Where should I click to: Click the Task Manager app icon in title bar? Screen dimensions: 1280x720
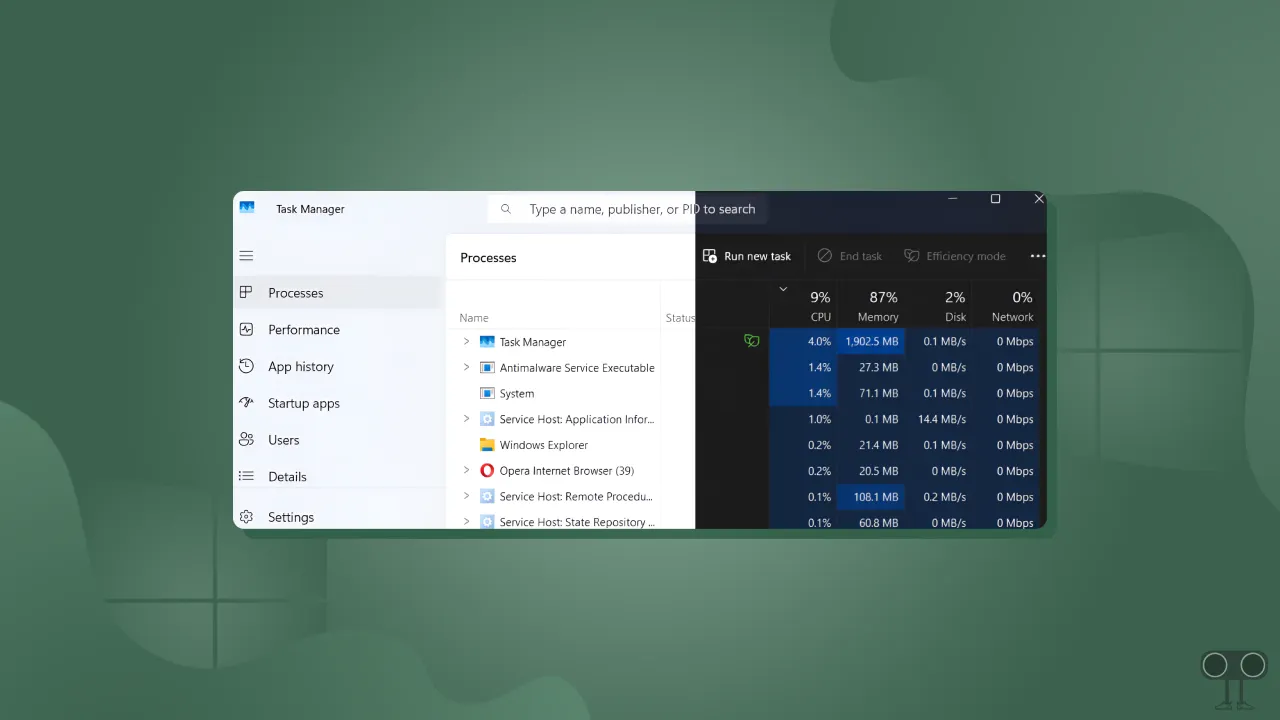coord(247,208)
